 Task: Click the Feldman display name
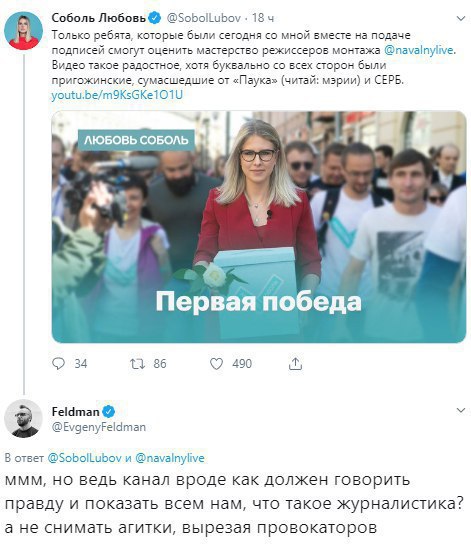tap(75, 412)
